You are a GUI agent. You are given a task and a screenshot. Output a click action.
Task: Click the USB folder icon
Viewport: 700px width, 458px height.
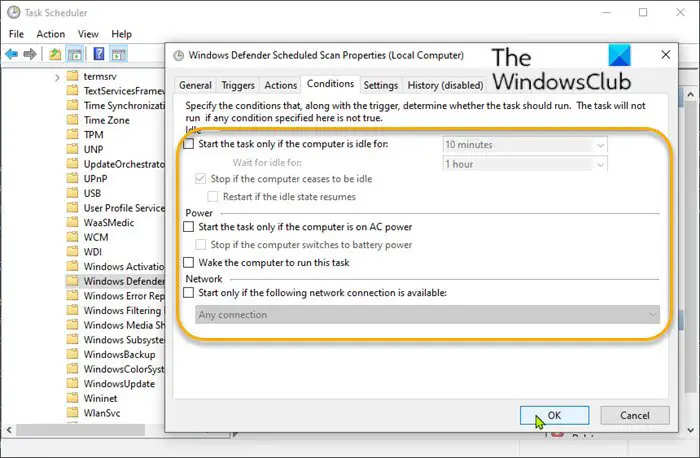pos(72,193)
